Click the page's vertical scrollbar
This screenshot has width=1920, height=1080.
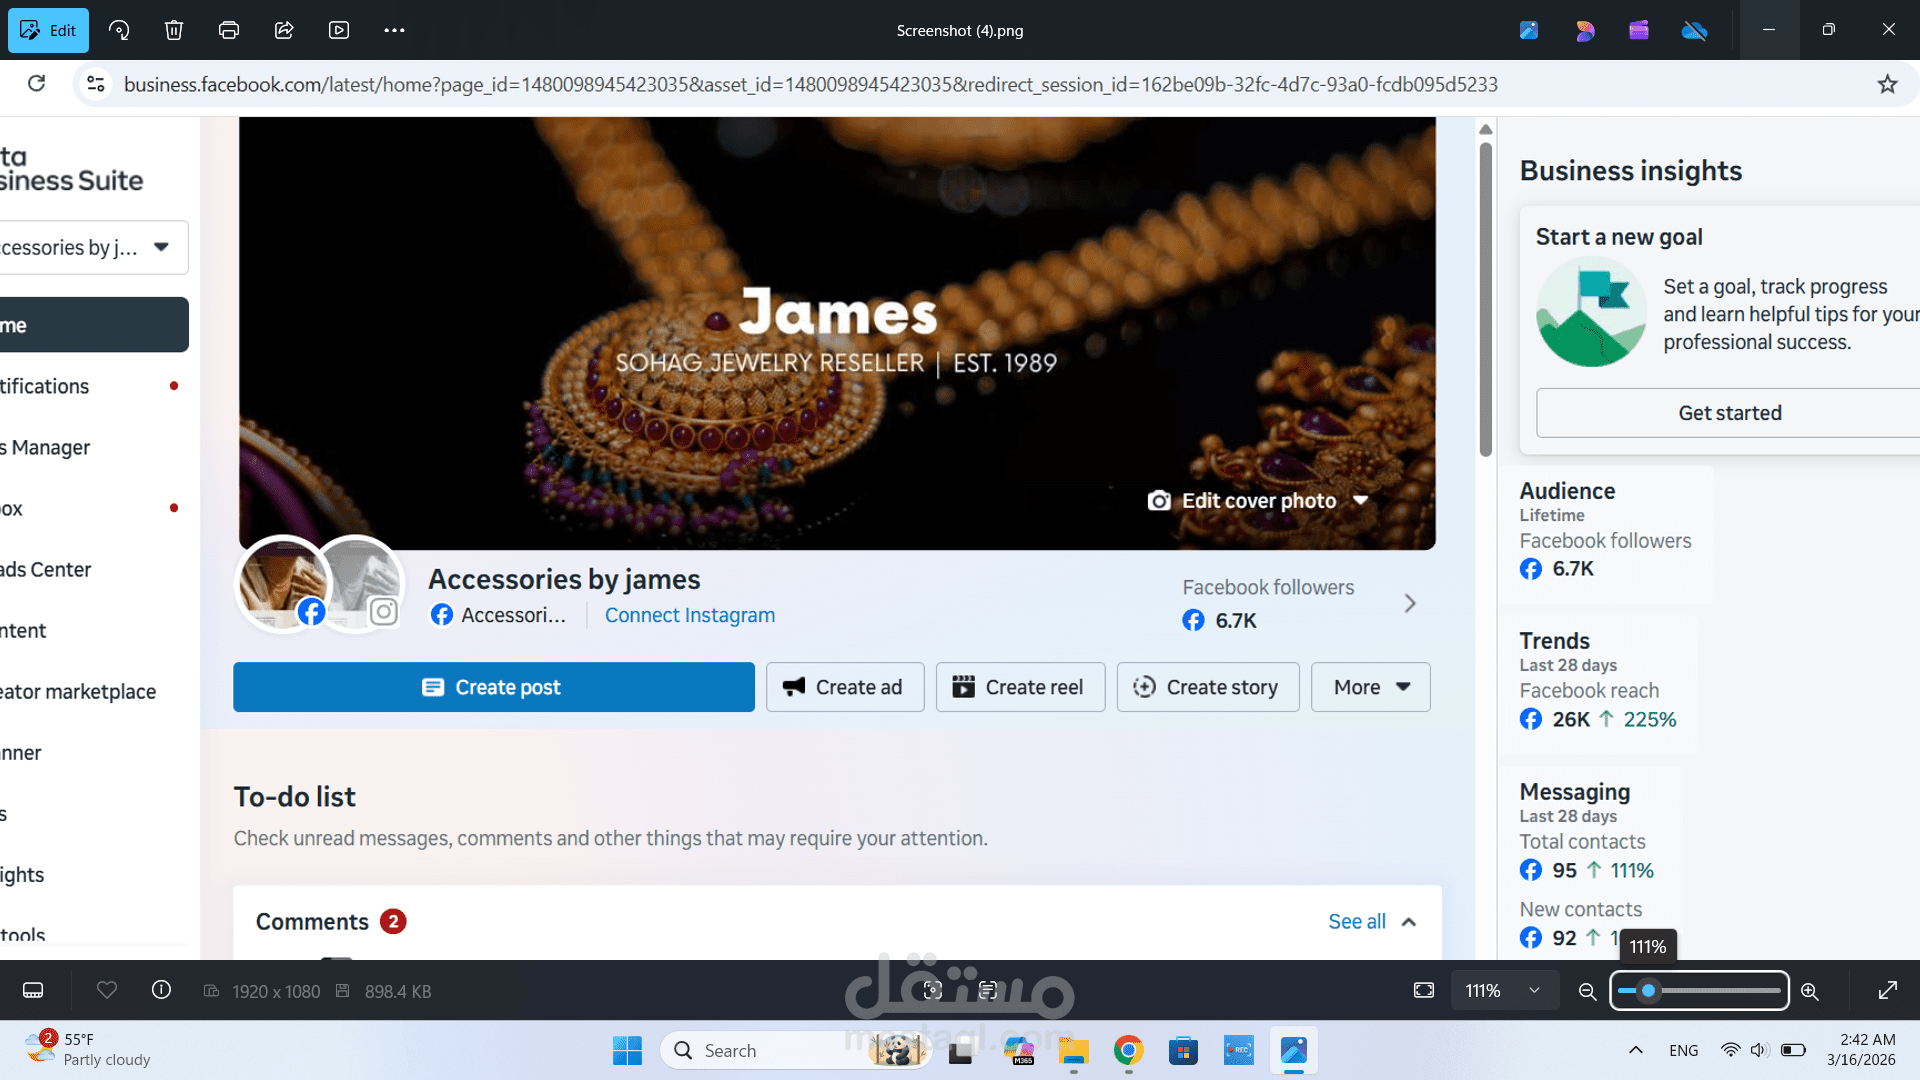coord(1486,300)
